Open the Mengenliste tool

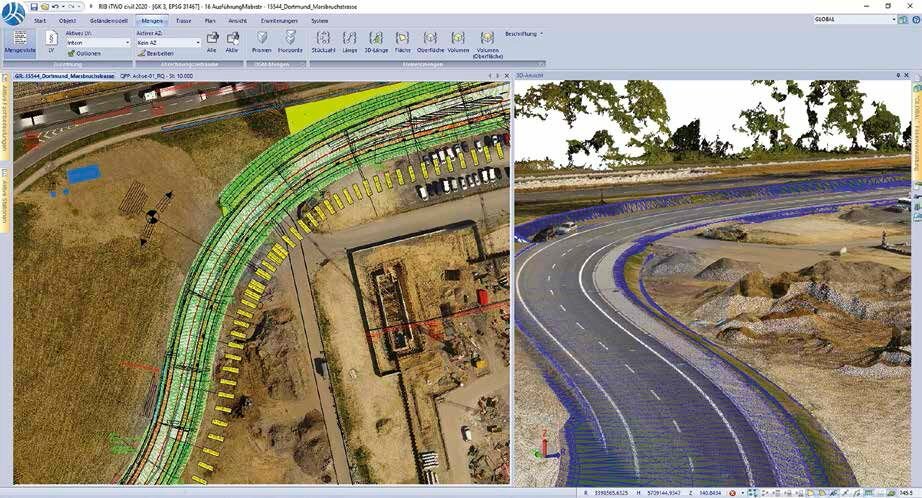coord(20,42)
